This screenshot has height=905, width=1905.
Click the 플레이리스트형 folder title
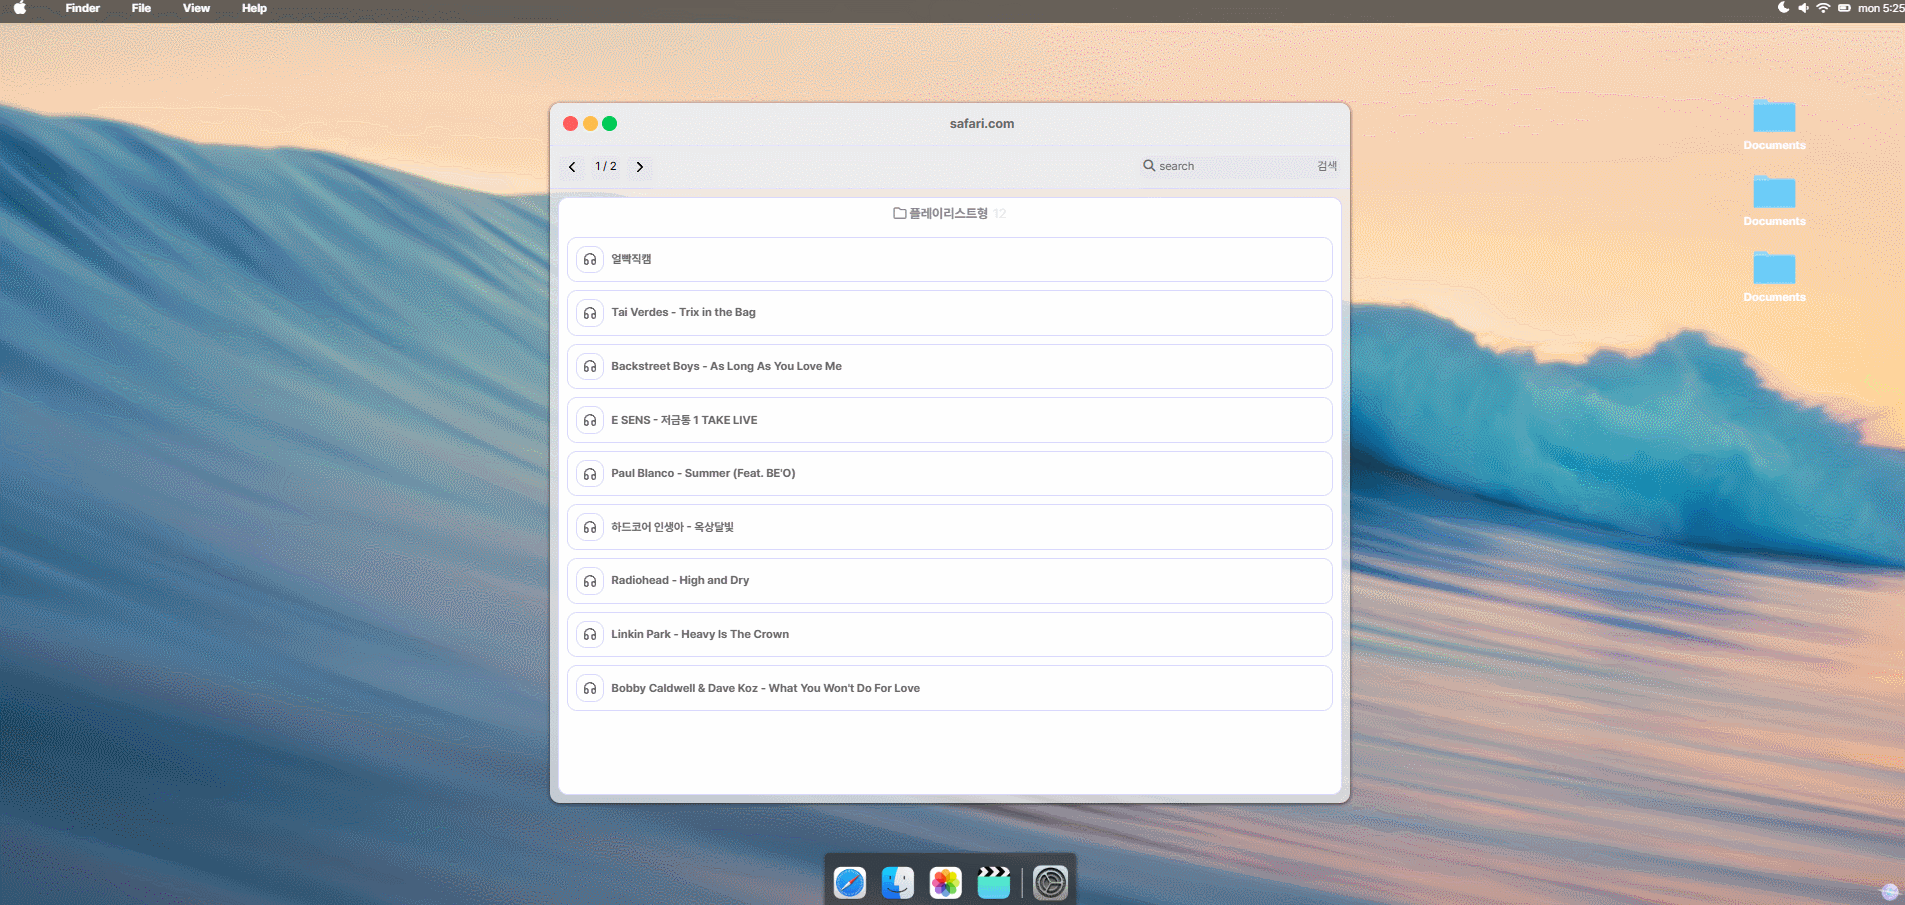[948, 213]
